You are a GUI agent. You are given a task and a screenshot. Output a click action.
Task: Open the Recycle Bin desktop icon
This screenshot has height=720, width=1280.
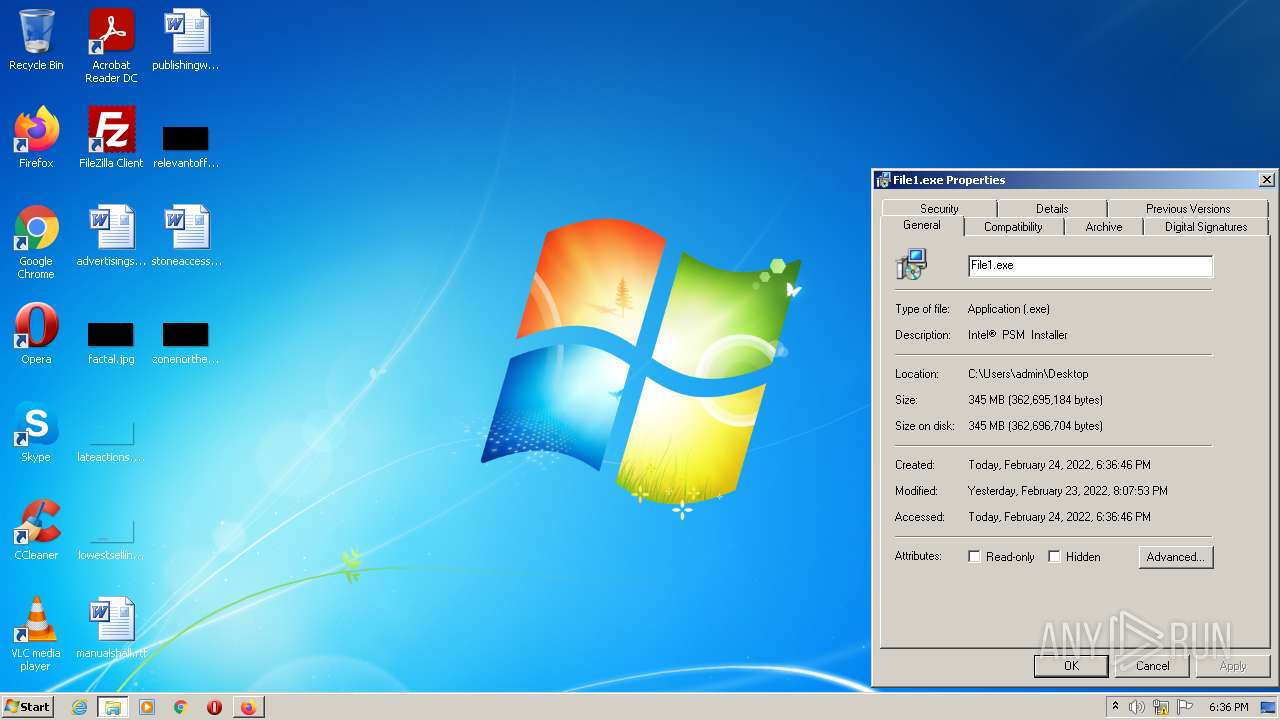tap(36, 41)
